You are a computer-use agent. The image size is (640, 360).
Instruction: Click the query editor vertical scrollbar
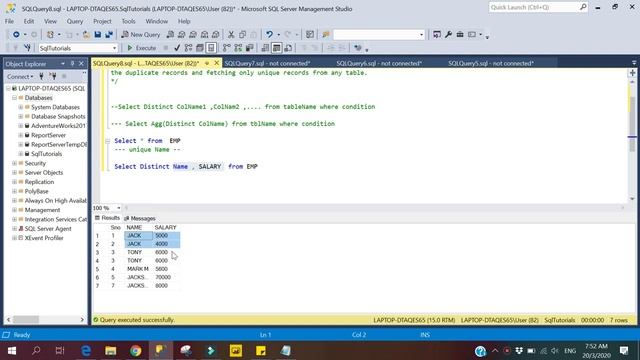632,139
